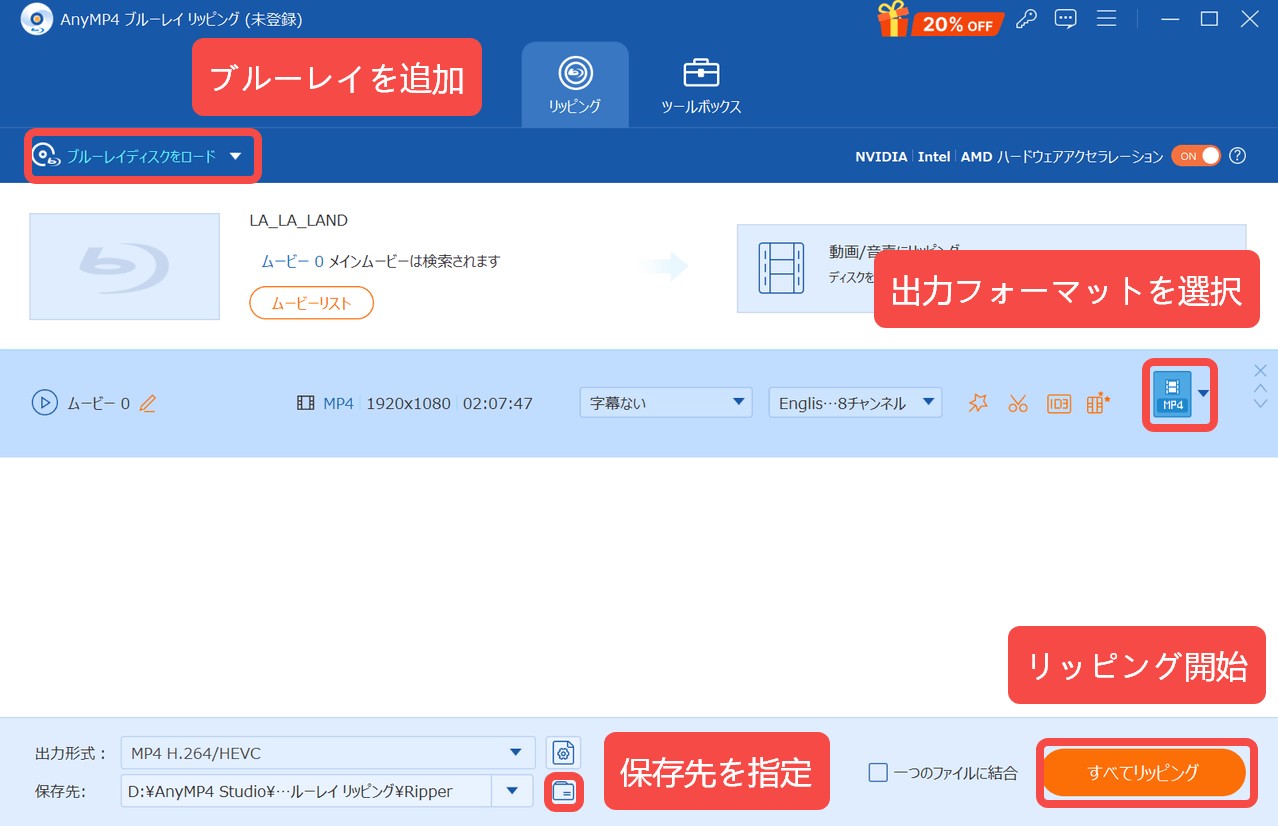
Task: Open 出力形式 MP4 H.264/HEVC dropdown
Action: click(327, 752)
